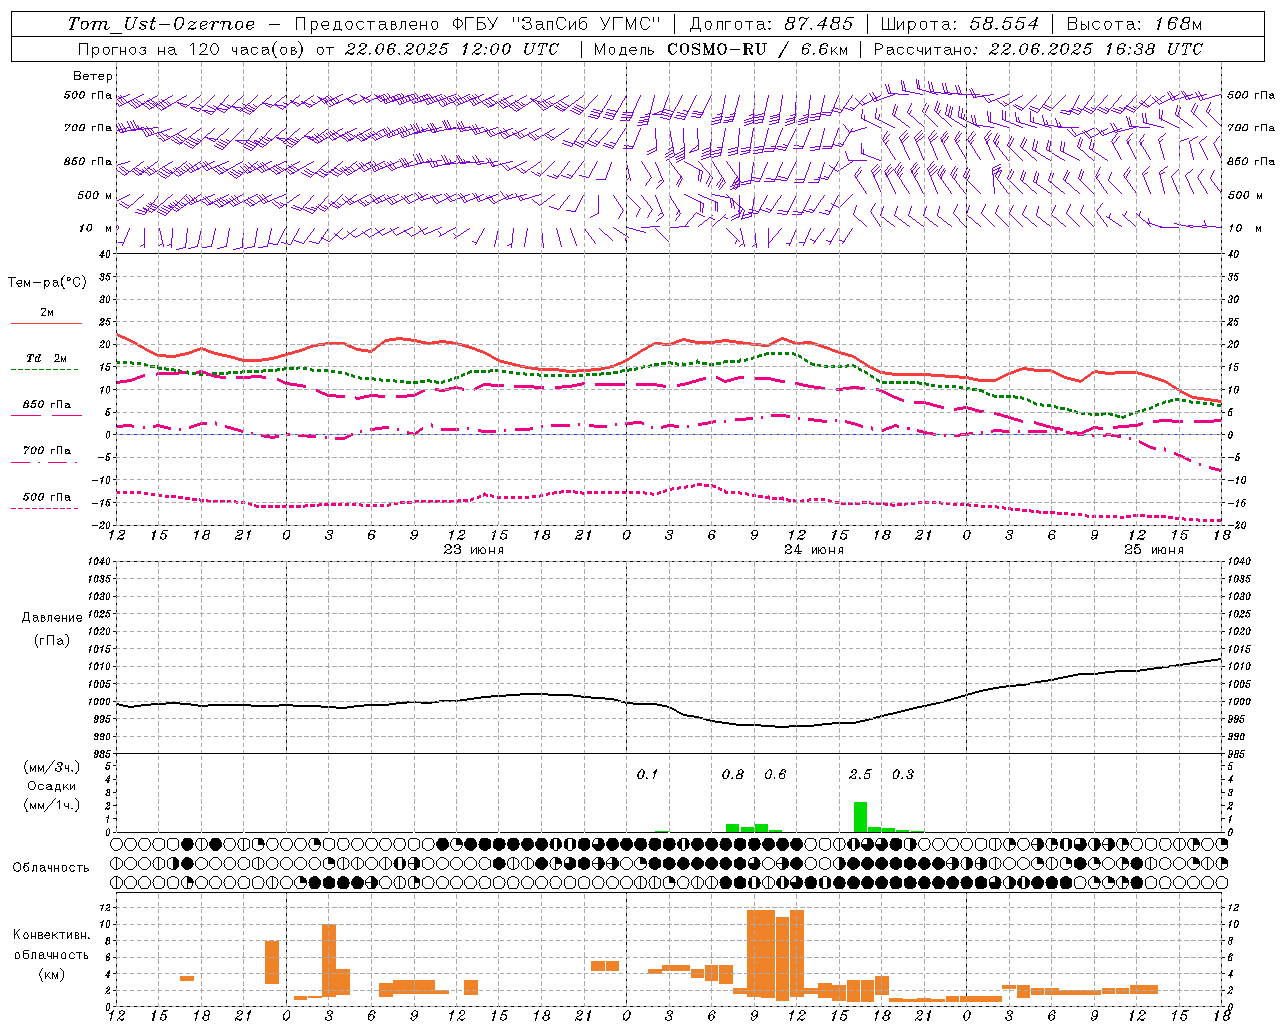1280x1024 pixels.
Task: Click the latitude value Широта: 58.554
Action: [959, 24]
